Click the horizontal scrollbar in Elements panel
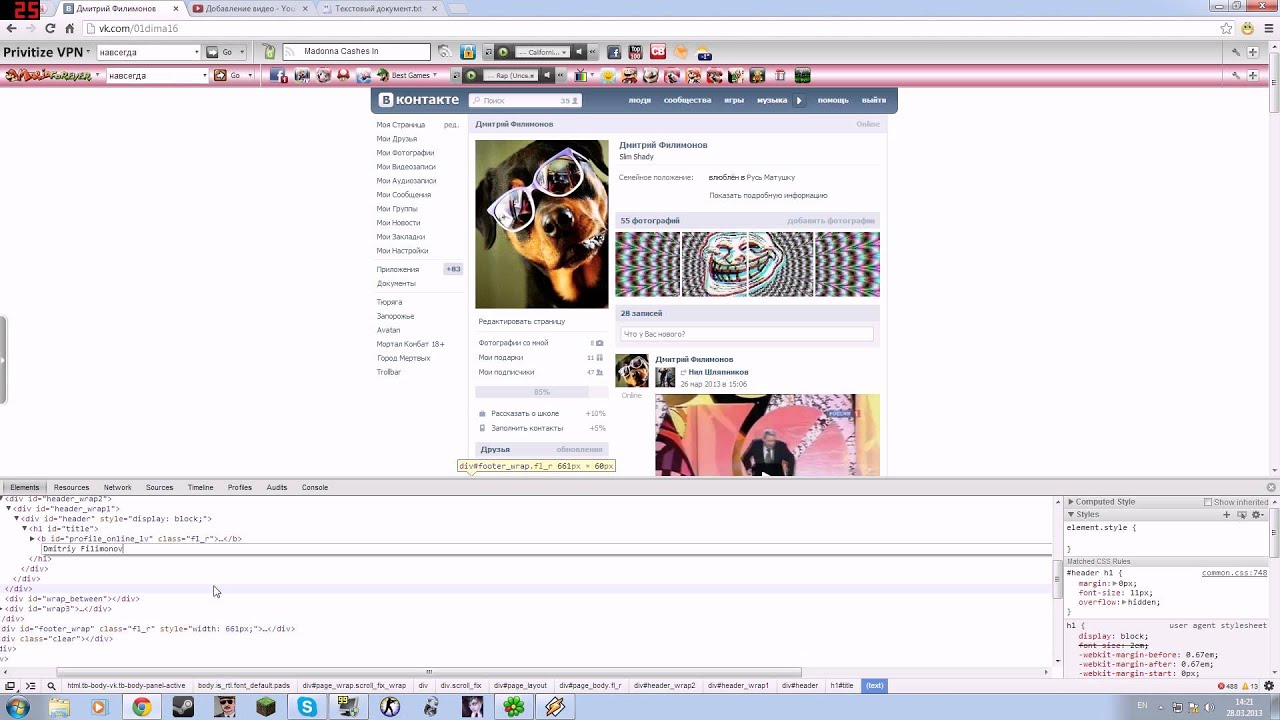1280x720 pixels. tap(428, 672)
